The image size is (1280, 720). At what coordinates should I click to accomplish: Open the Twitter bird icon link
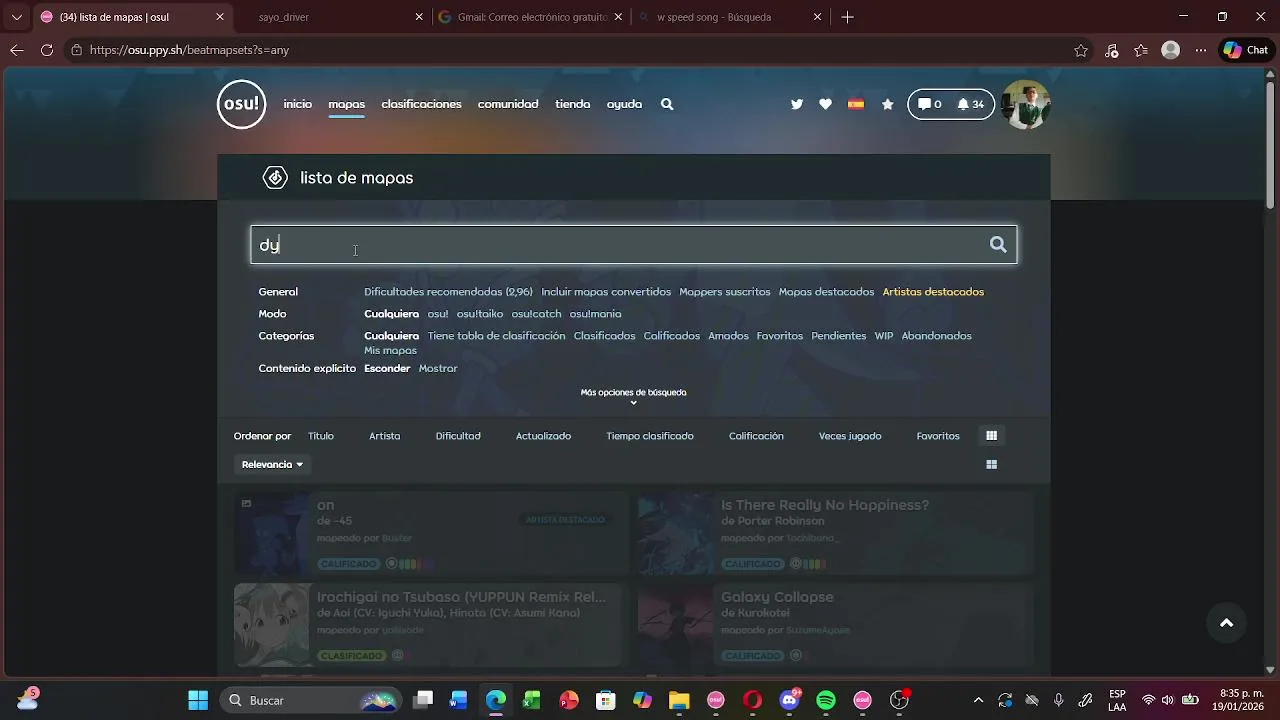(x=797, y=104)
